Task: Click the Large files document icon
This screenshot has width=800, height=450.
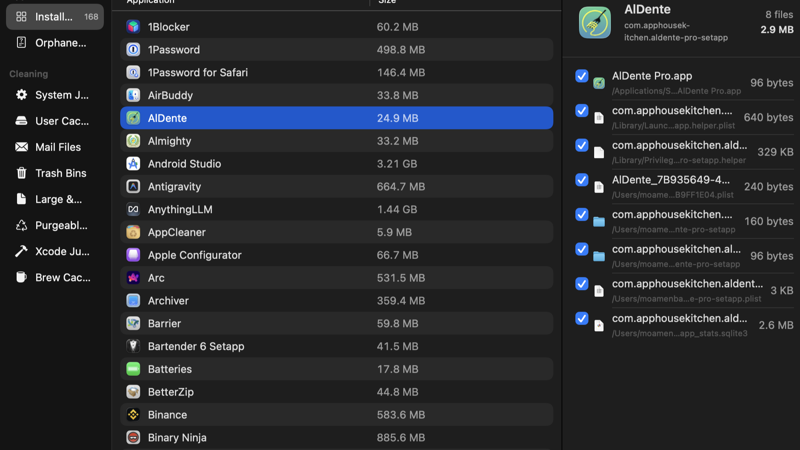Action: 21,199
